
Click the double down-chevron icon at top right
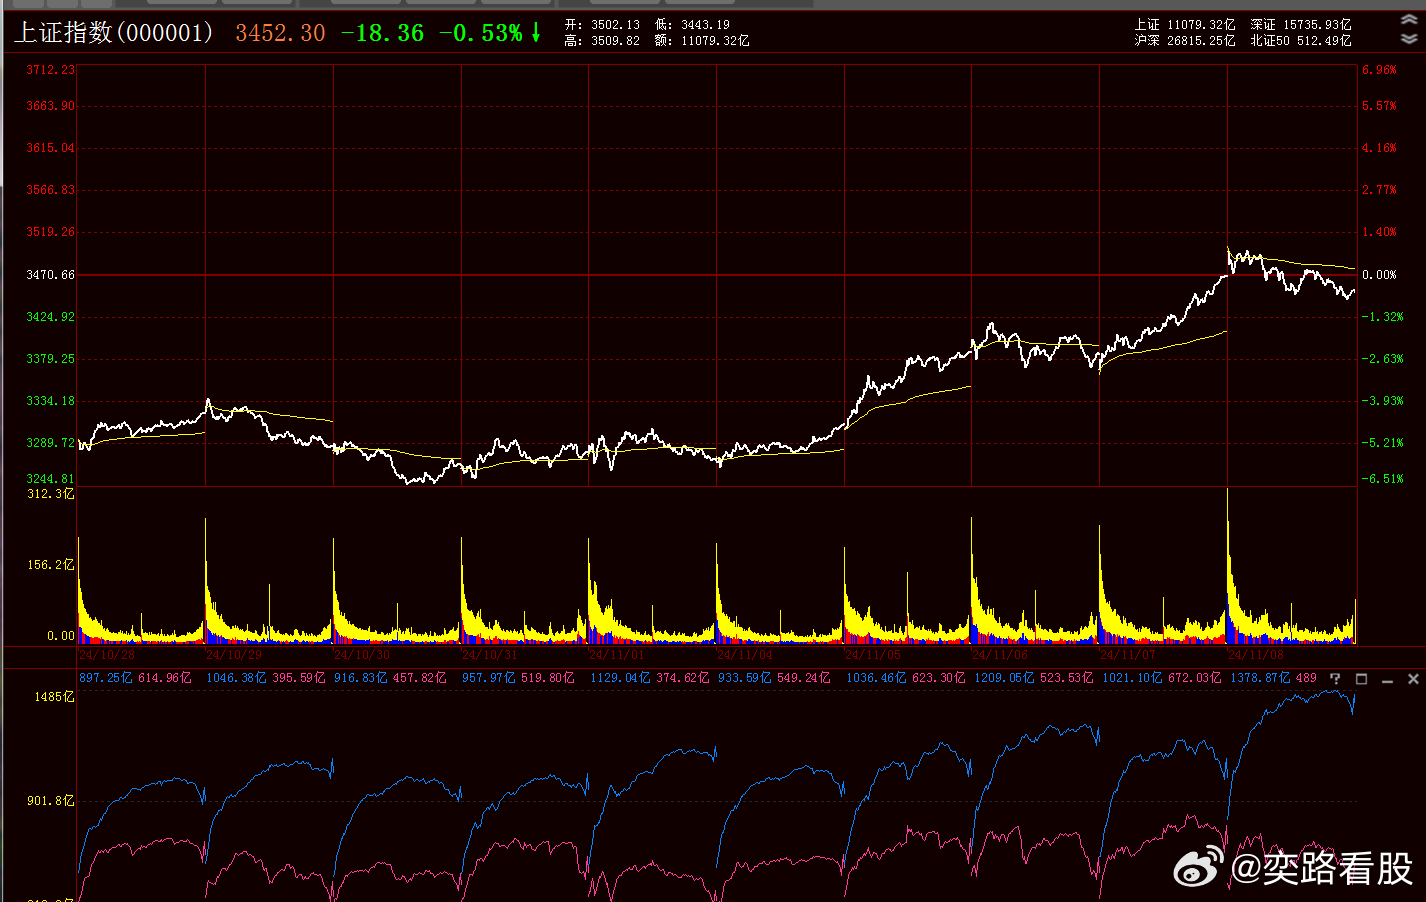pos(1409,39)
